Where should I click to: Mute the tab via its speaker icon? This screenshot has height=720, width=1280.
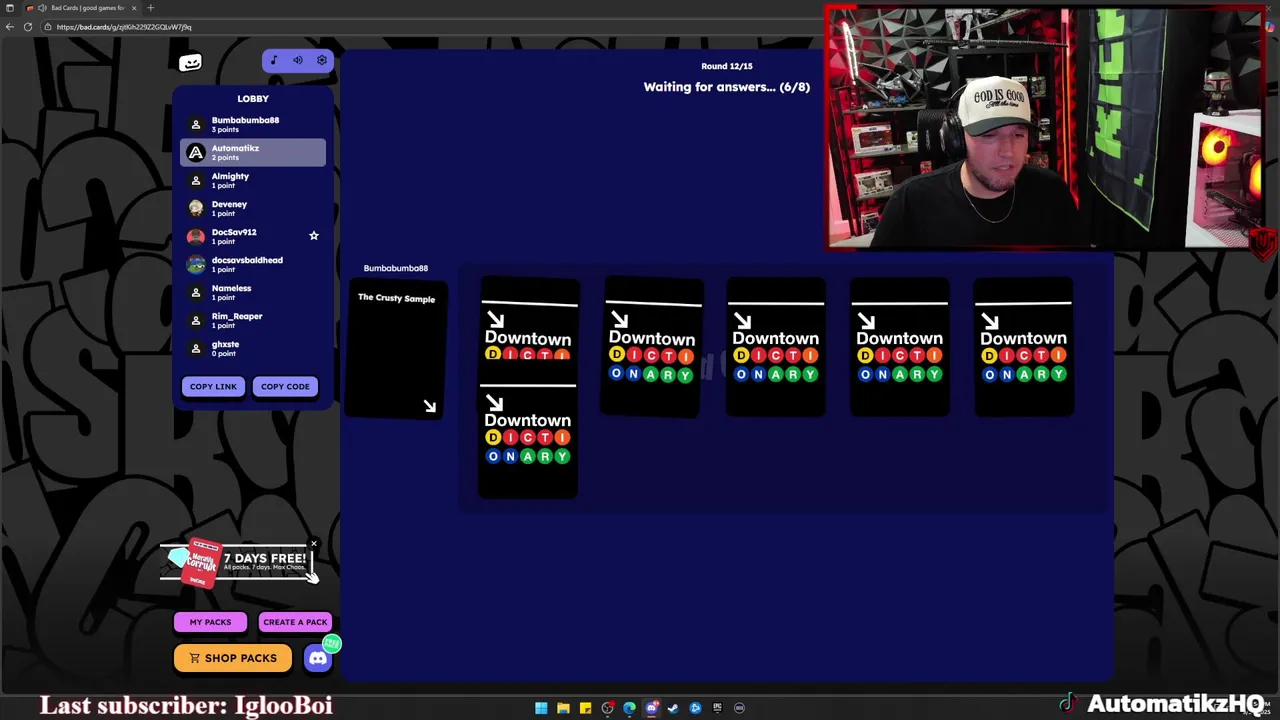pos(42,8)
